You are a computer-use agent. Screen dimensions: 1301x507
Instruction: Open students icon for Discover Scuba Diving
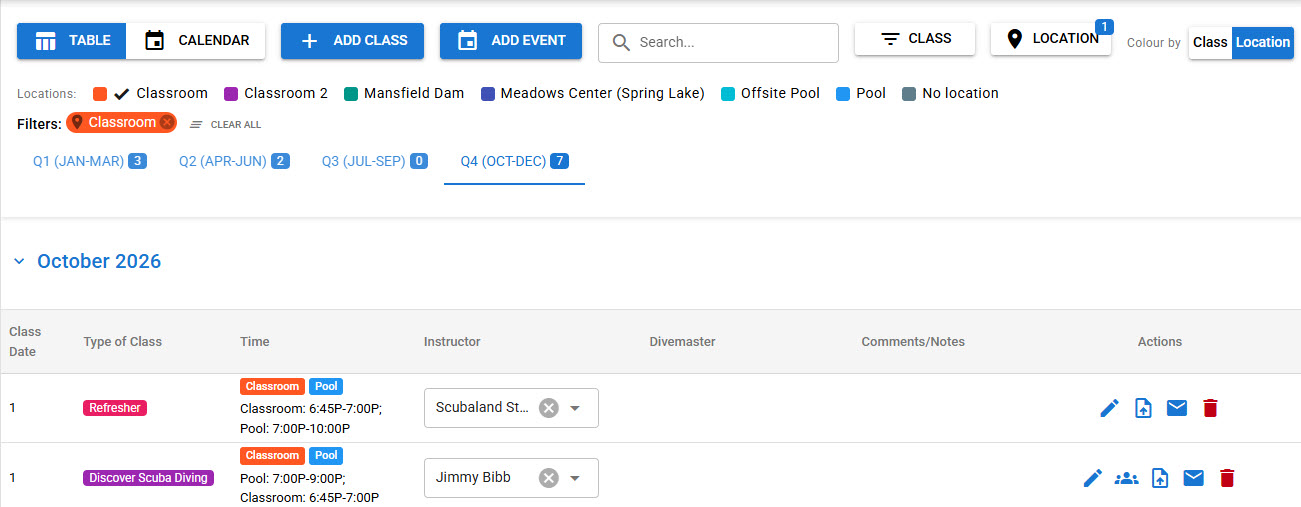click(x=1126, y=478)
